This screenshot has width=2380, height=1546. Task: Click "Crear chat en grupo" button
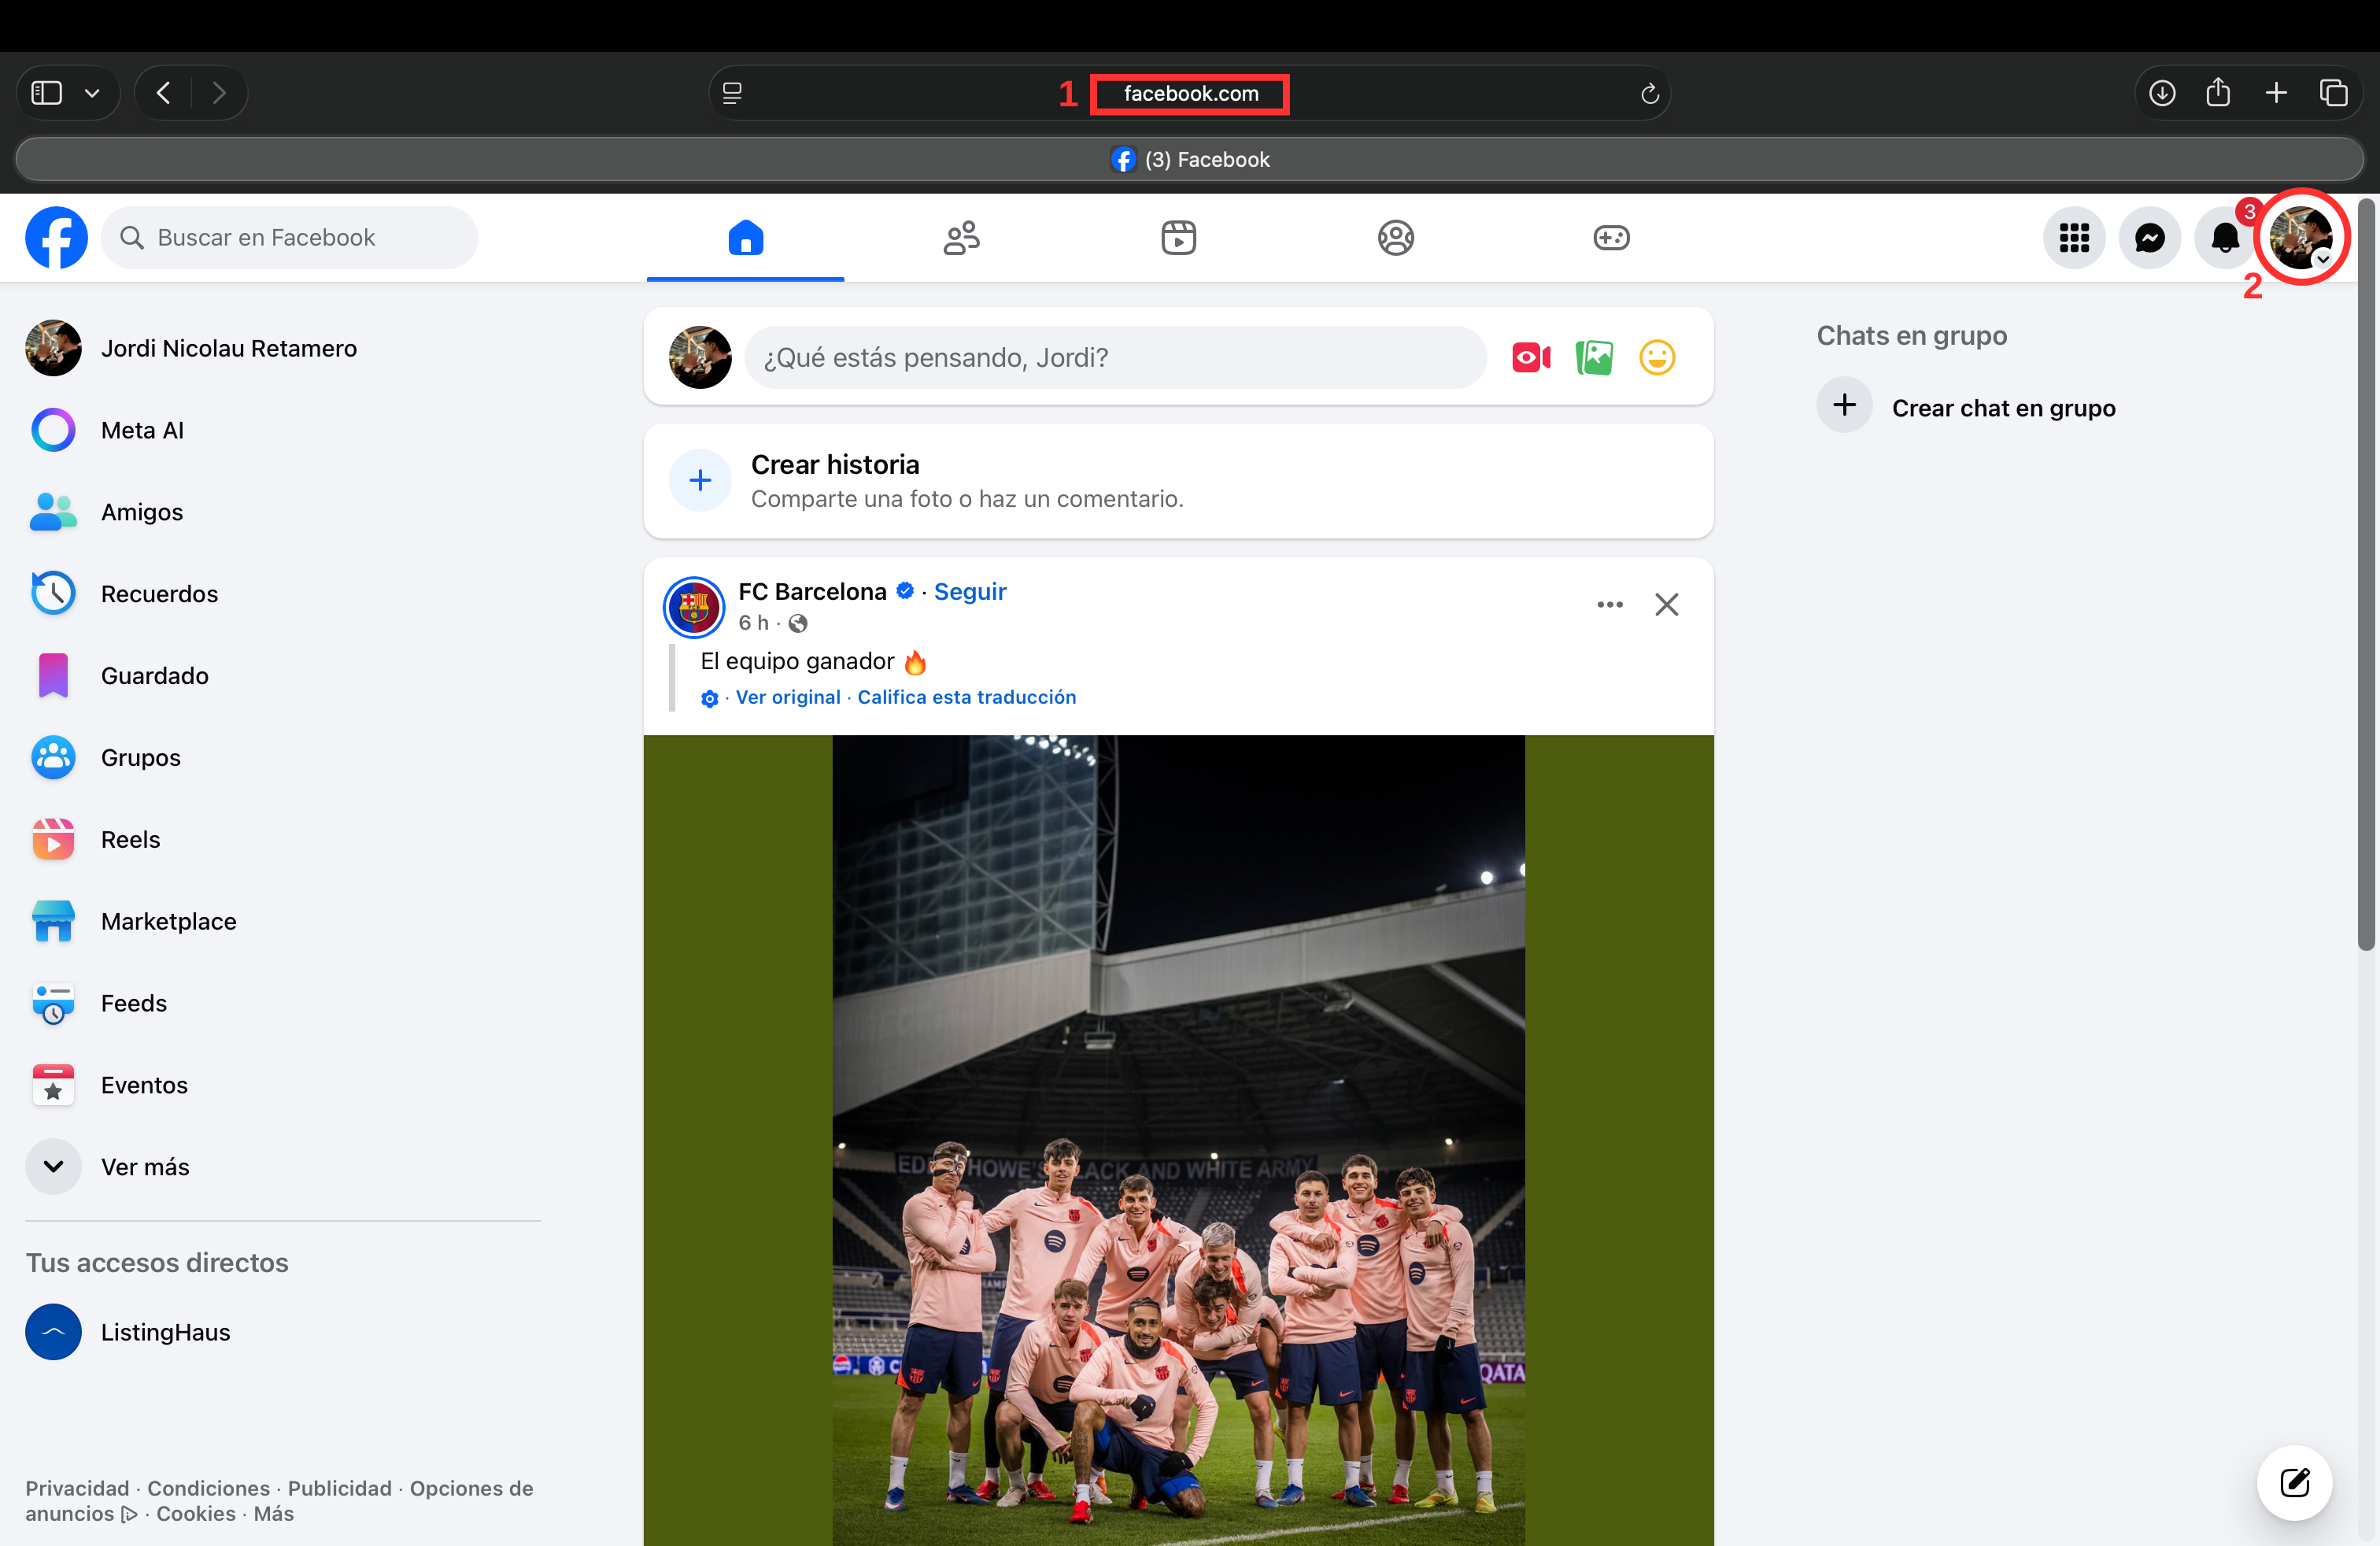click(2002, 408)
